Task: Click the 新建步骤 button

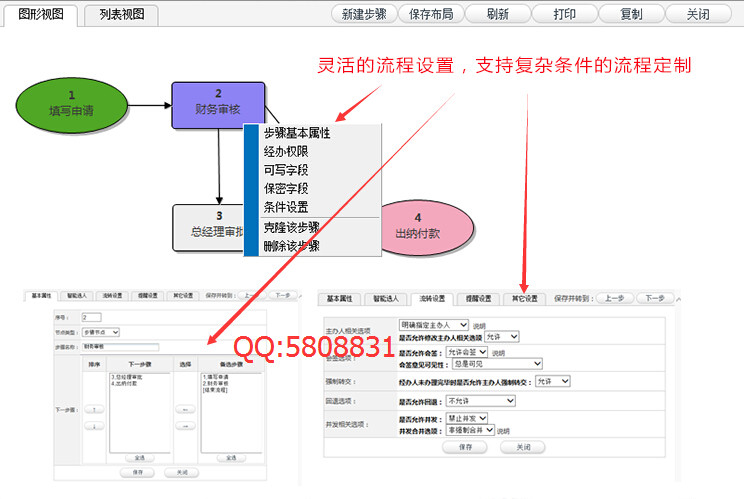Action: (364, 14)
